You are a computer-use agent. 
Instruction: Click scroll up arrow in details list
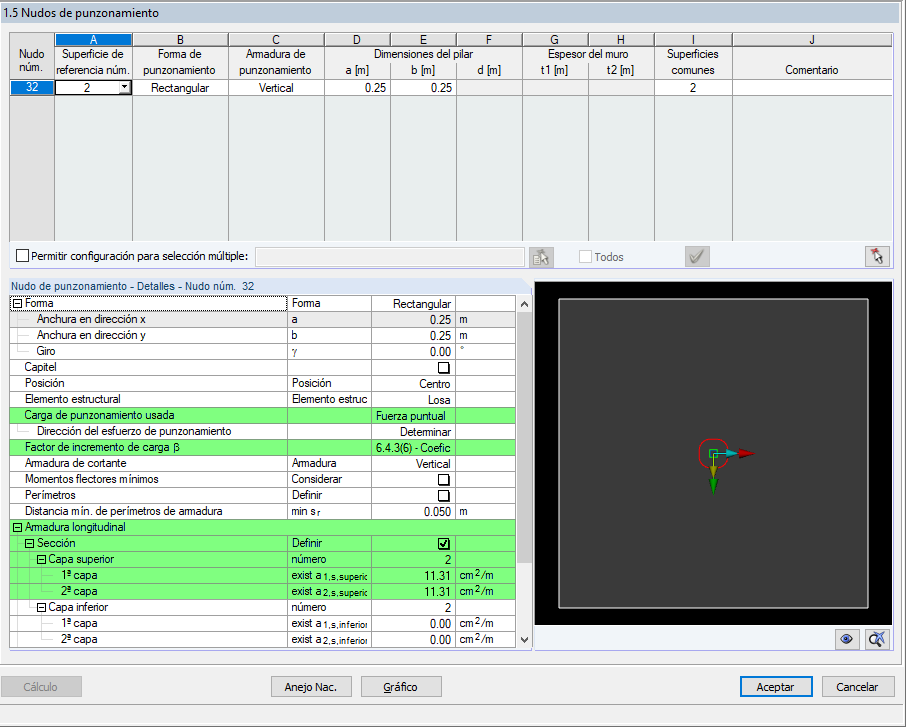coord(524,304)
